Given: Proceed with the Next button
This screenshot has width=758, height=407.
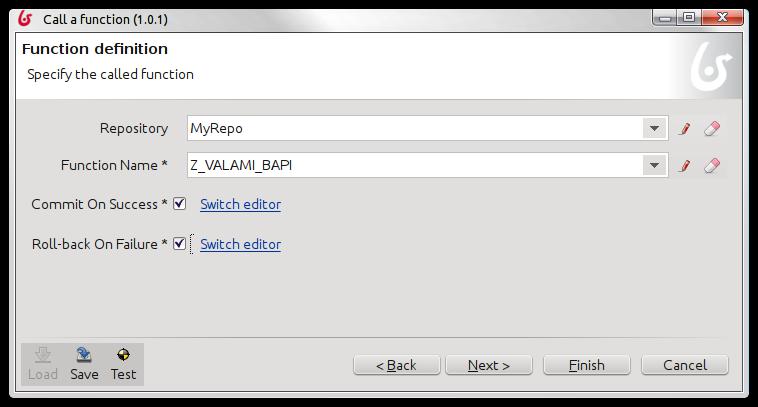Looking at the screenshot, I should 489,365.
